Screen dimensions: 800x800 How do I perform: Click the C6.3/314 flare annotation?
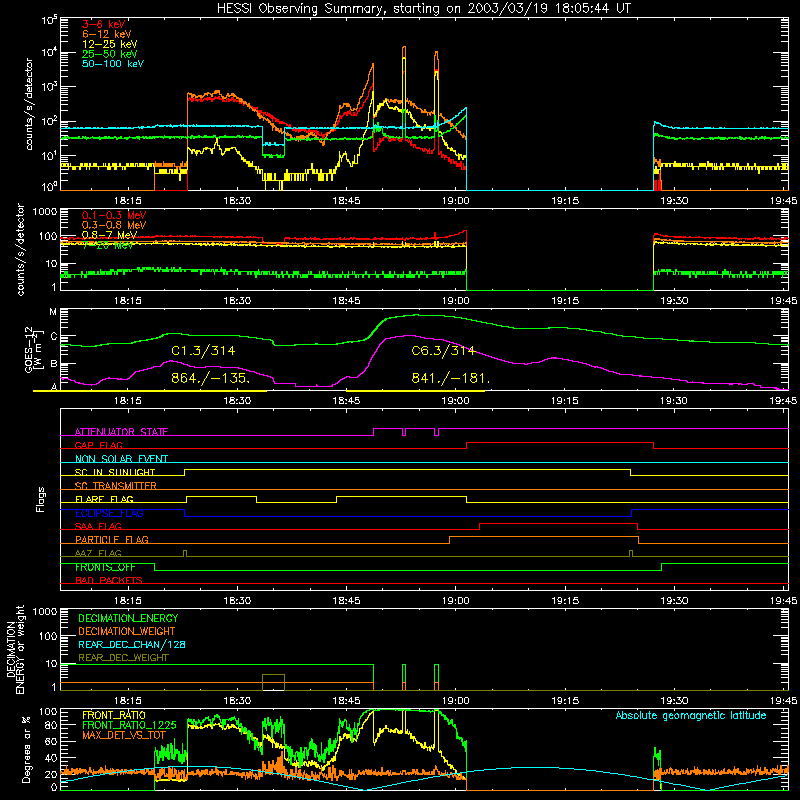pos(443,351)
